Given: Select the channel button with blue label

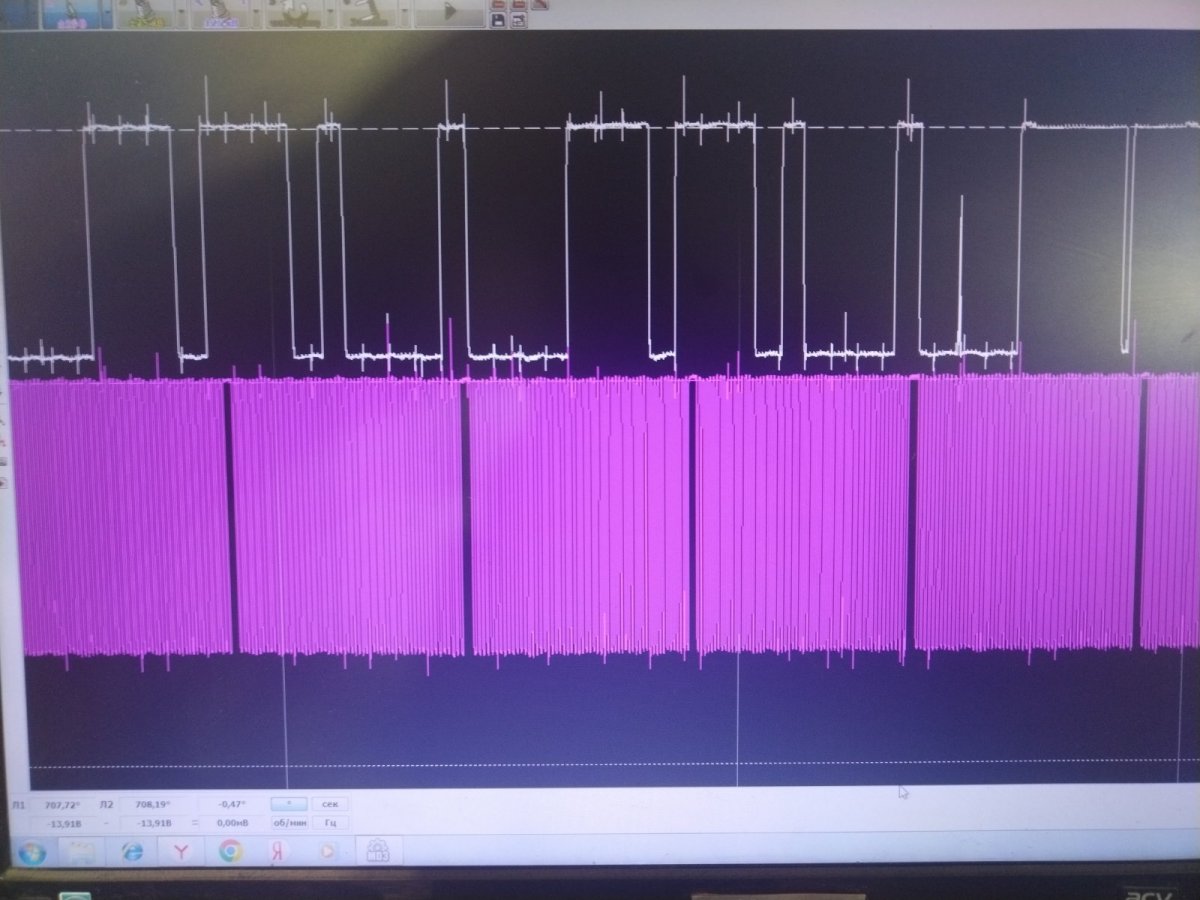Looking at the screenshot, I should pos(220,13).
